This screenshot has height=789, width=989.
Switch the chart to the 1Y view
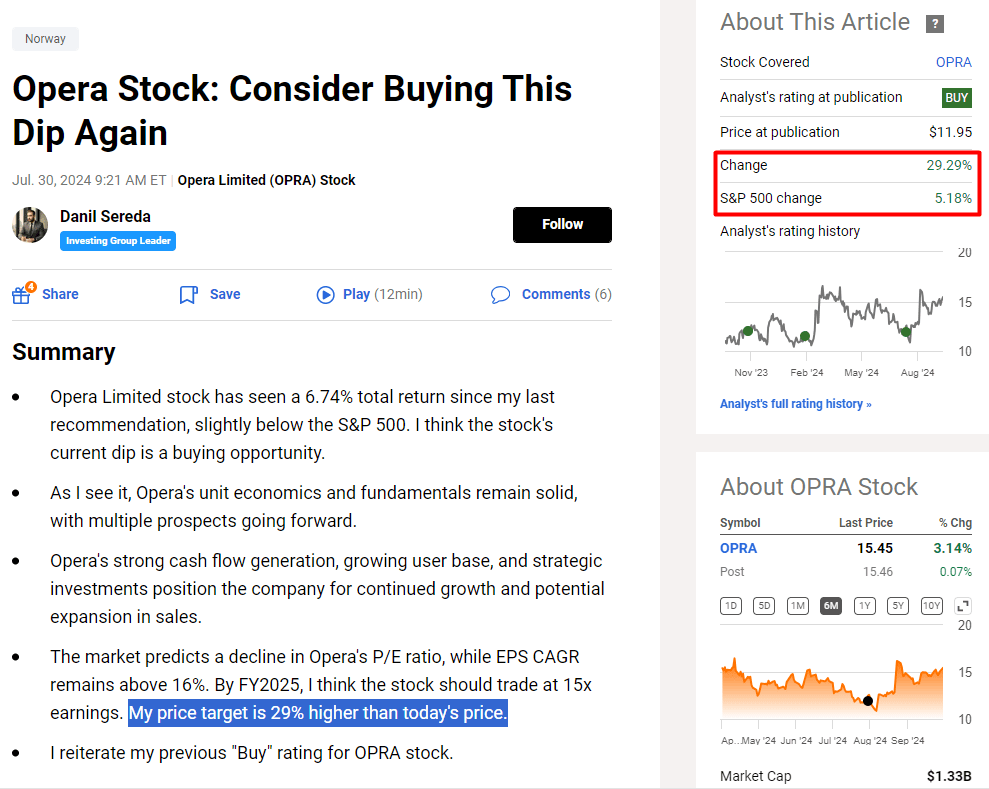(864, 605)
